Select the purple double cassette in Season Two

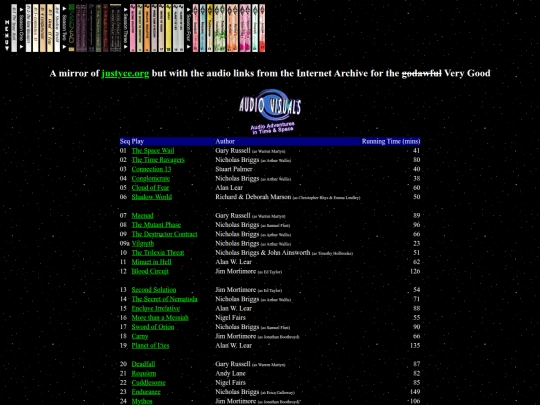click(81, 28)
